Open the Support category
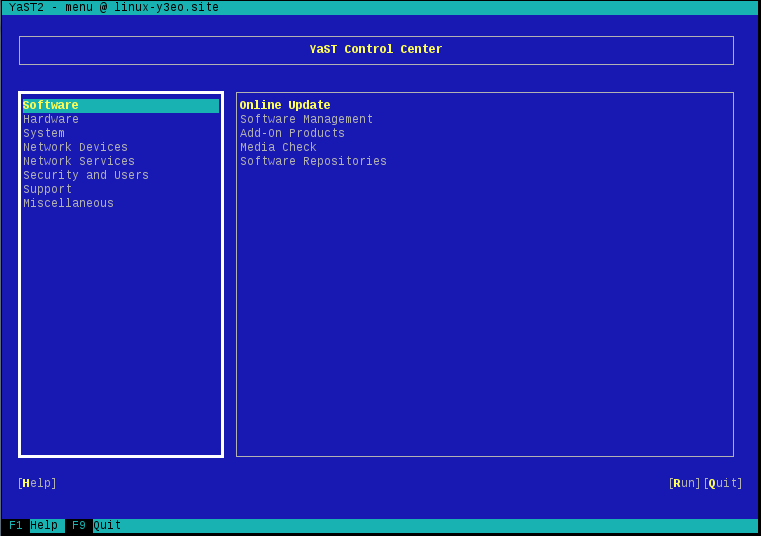 48,189
